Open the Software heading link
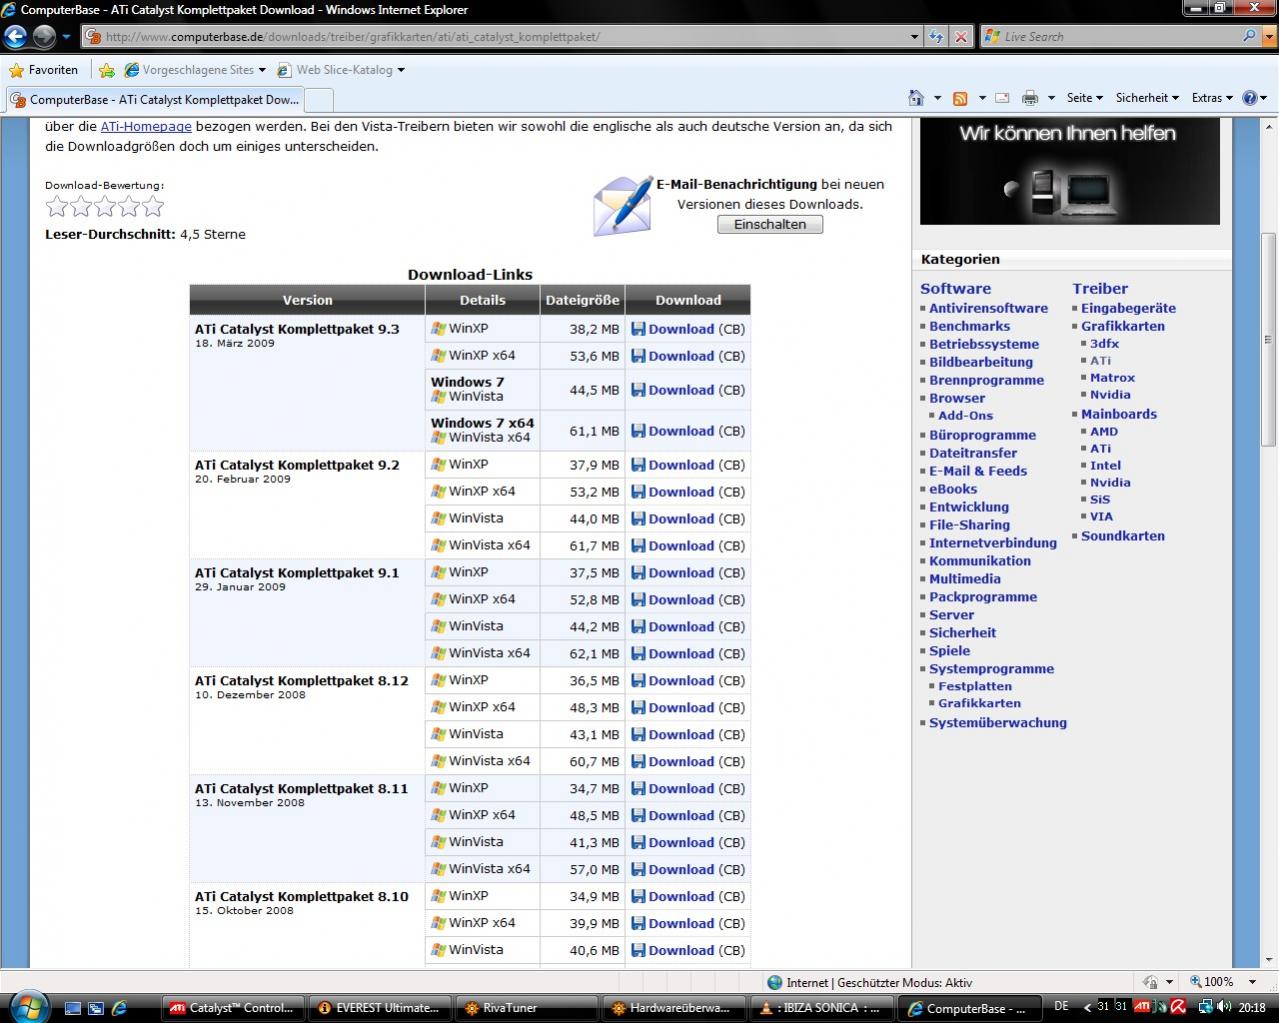Image resolution: width=1279 pixels, height=1023 pixels. 956,288
